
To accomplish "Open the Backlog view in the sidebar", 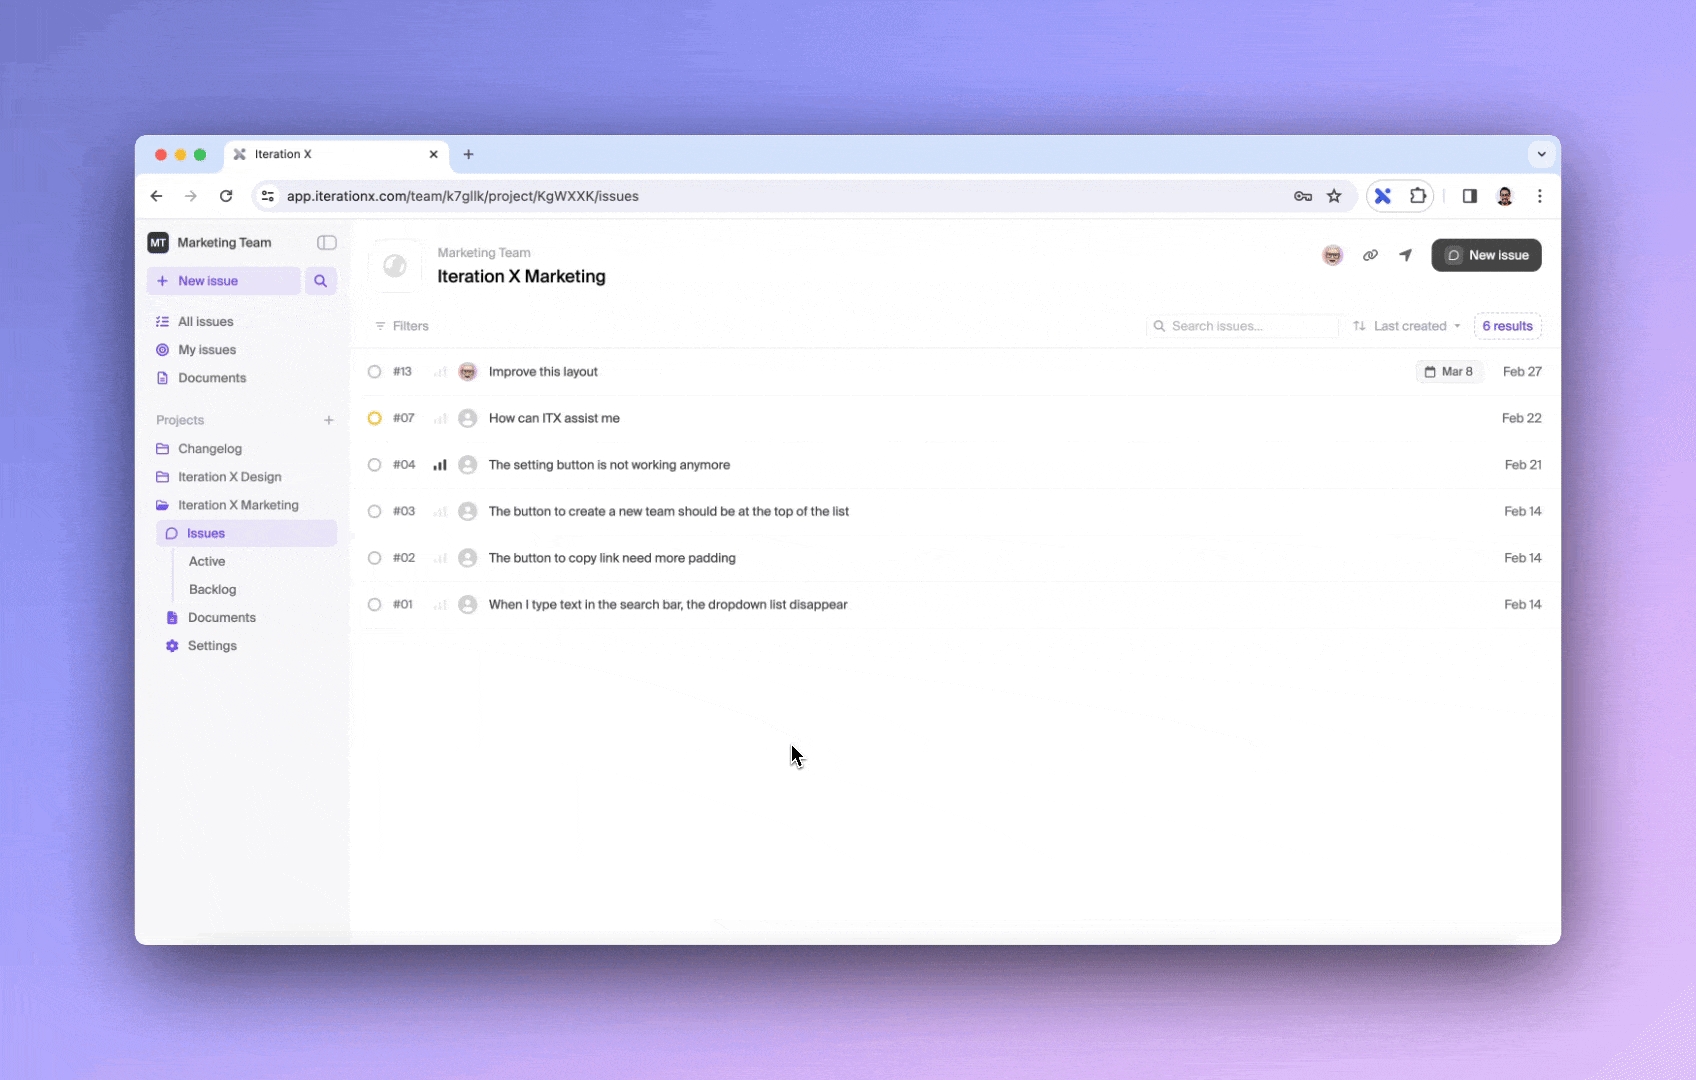I will pos(212,589).
